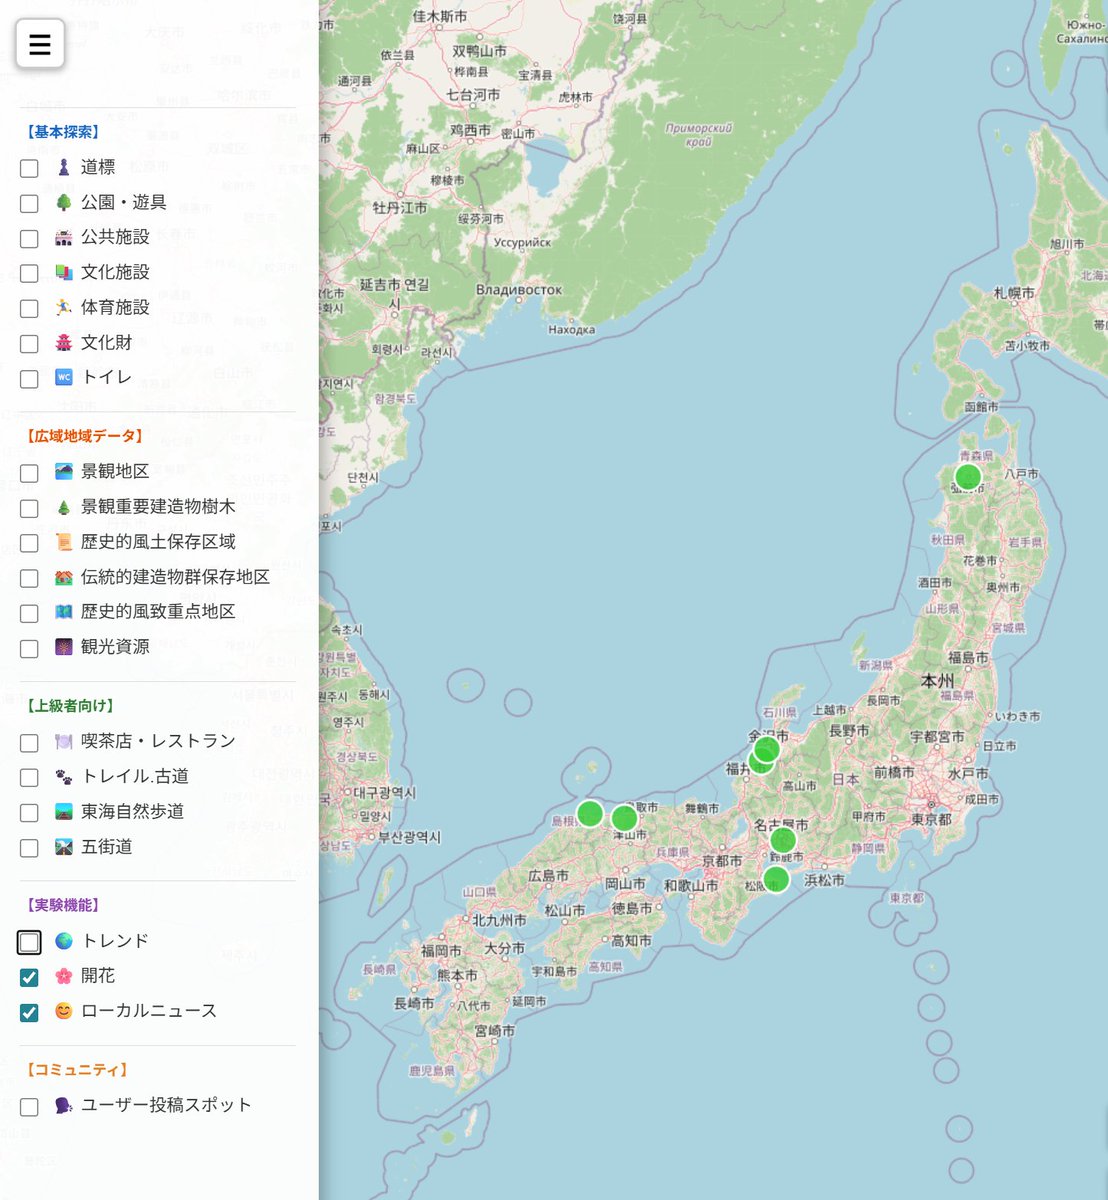Click the 東京都 label on the map
Image resolution: width=1108 pixels, height=1200 pixels.
coord(931,818)
